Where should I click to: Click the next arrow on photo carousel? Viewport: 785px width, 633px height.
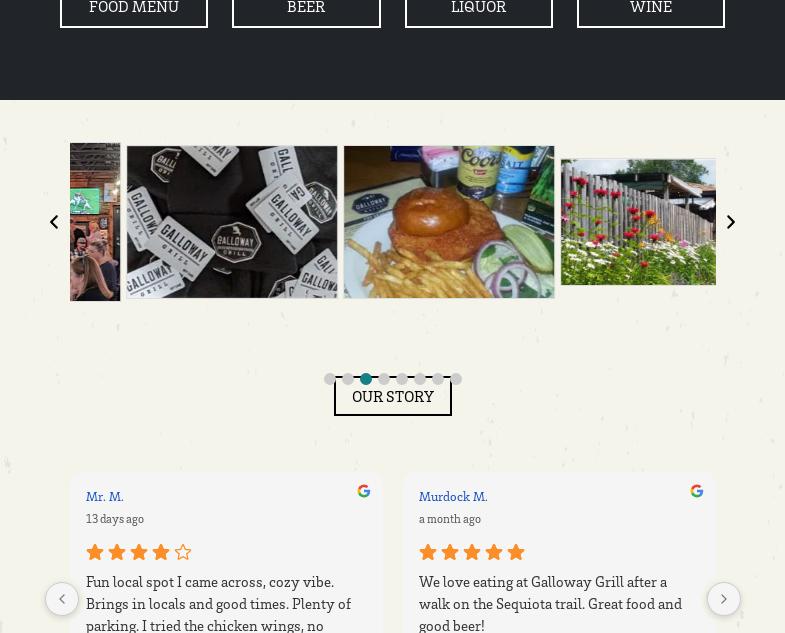[730, 222]
